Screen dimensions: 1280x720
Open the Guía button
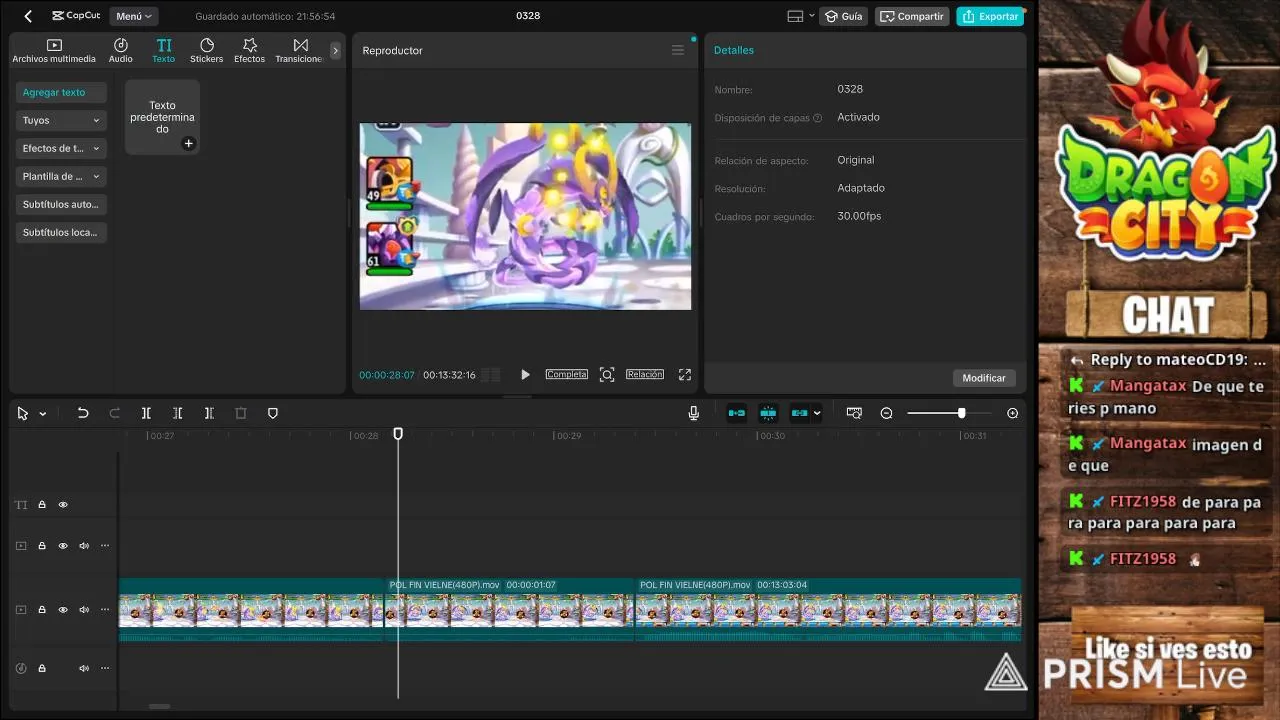click(843, 16)
